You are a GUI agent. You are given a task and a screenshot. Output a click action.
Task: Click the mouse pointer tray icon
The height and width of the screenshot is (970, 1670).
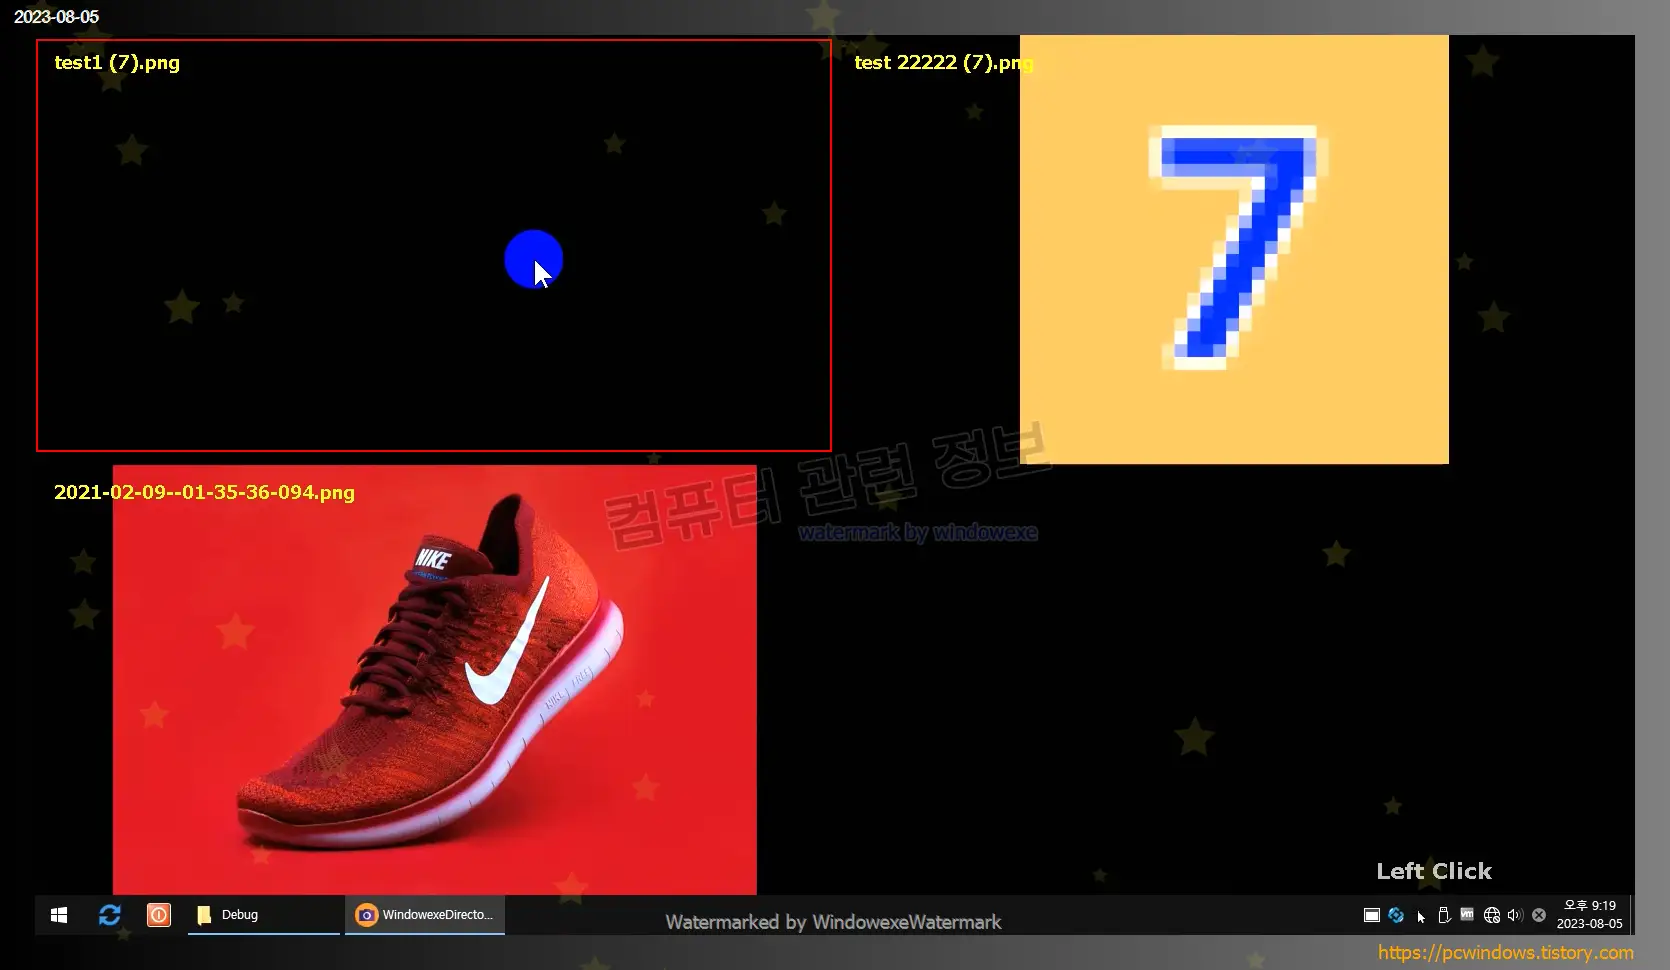[1421, 916]
